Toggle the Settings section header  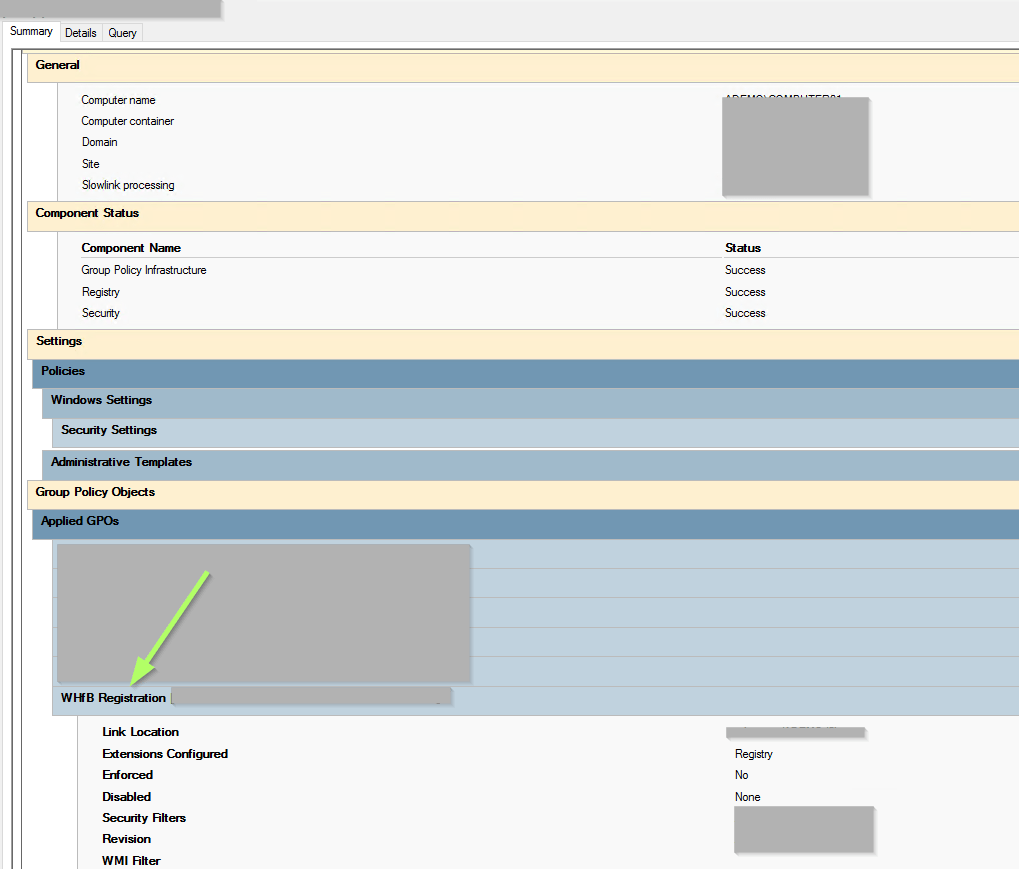[59, 341]
